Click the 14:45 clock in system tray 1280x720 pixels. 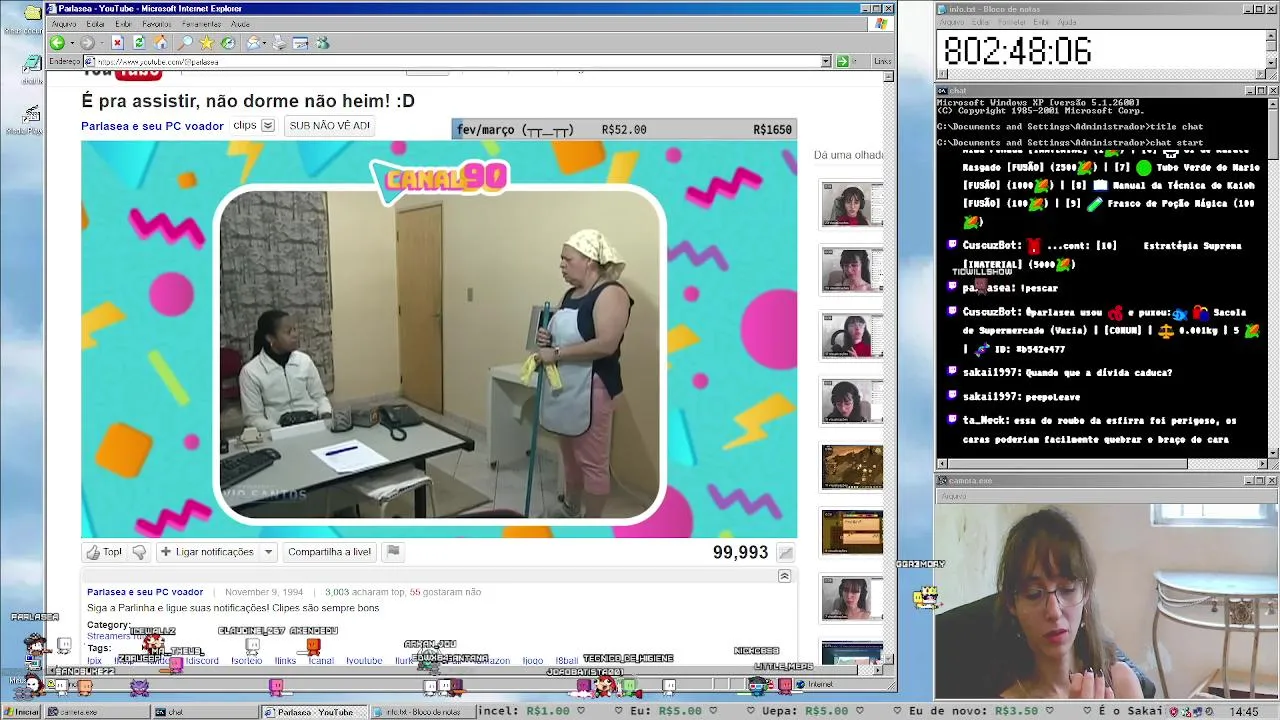[1244, 712]
